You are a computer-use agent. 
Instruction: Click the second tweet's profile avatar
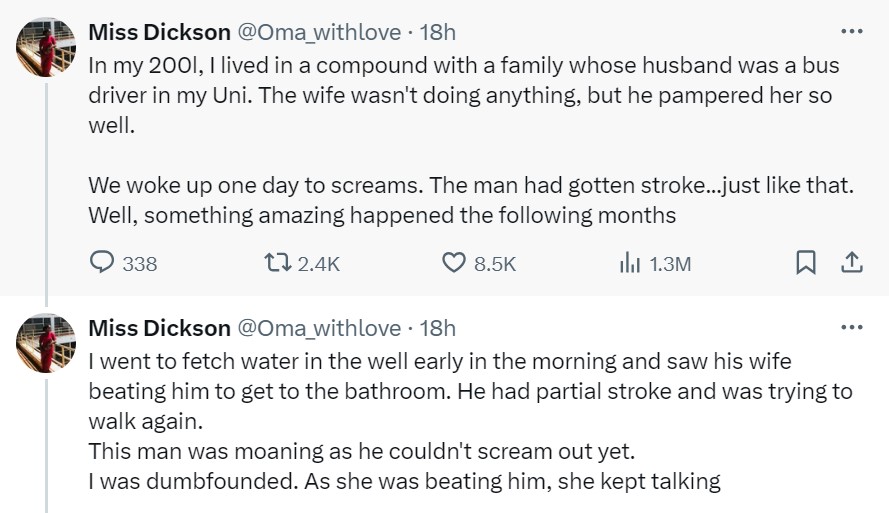pyautogui.click(x=46, y=343)
